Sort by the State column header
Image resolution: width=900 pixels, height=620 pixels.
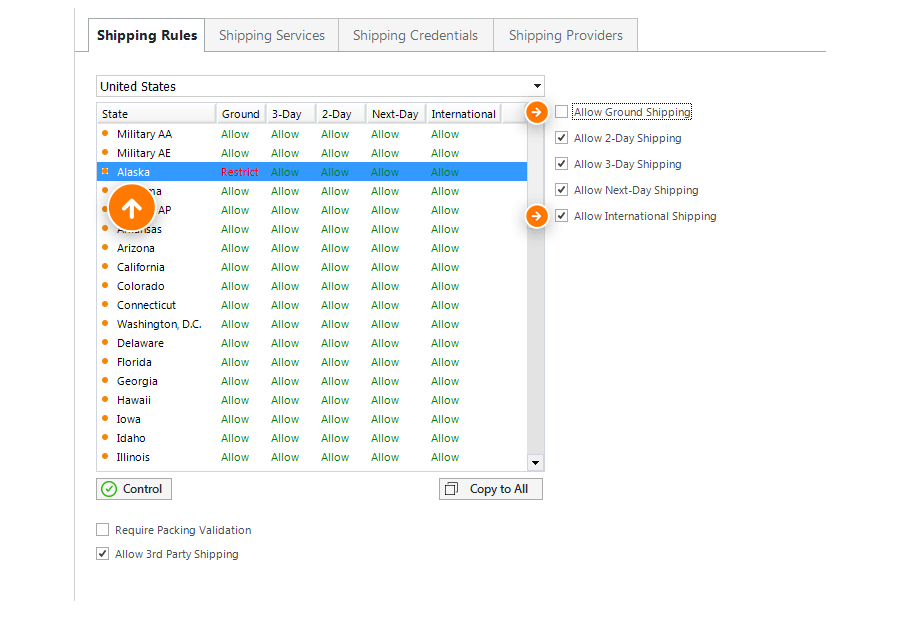pos(156,114)
